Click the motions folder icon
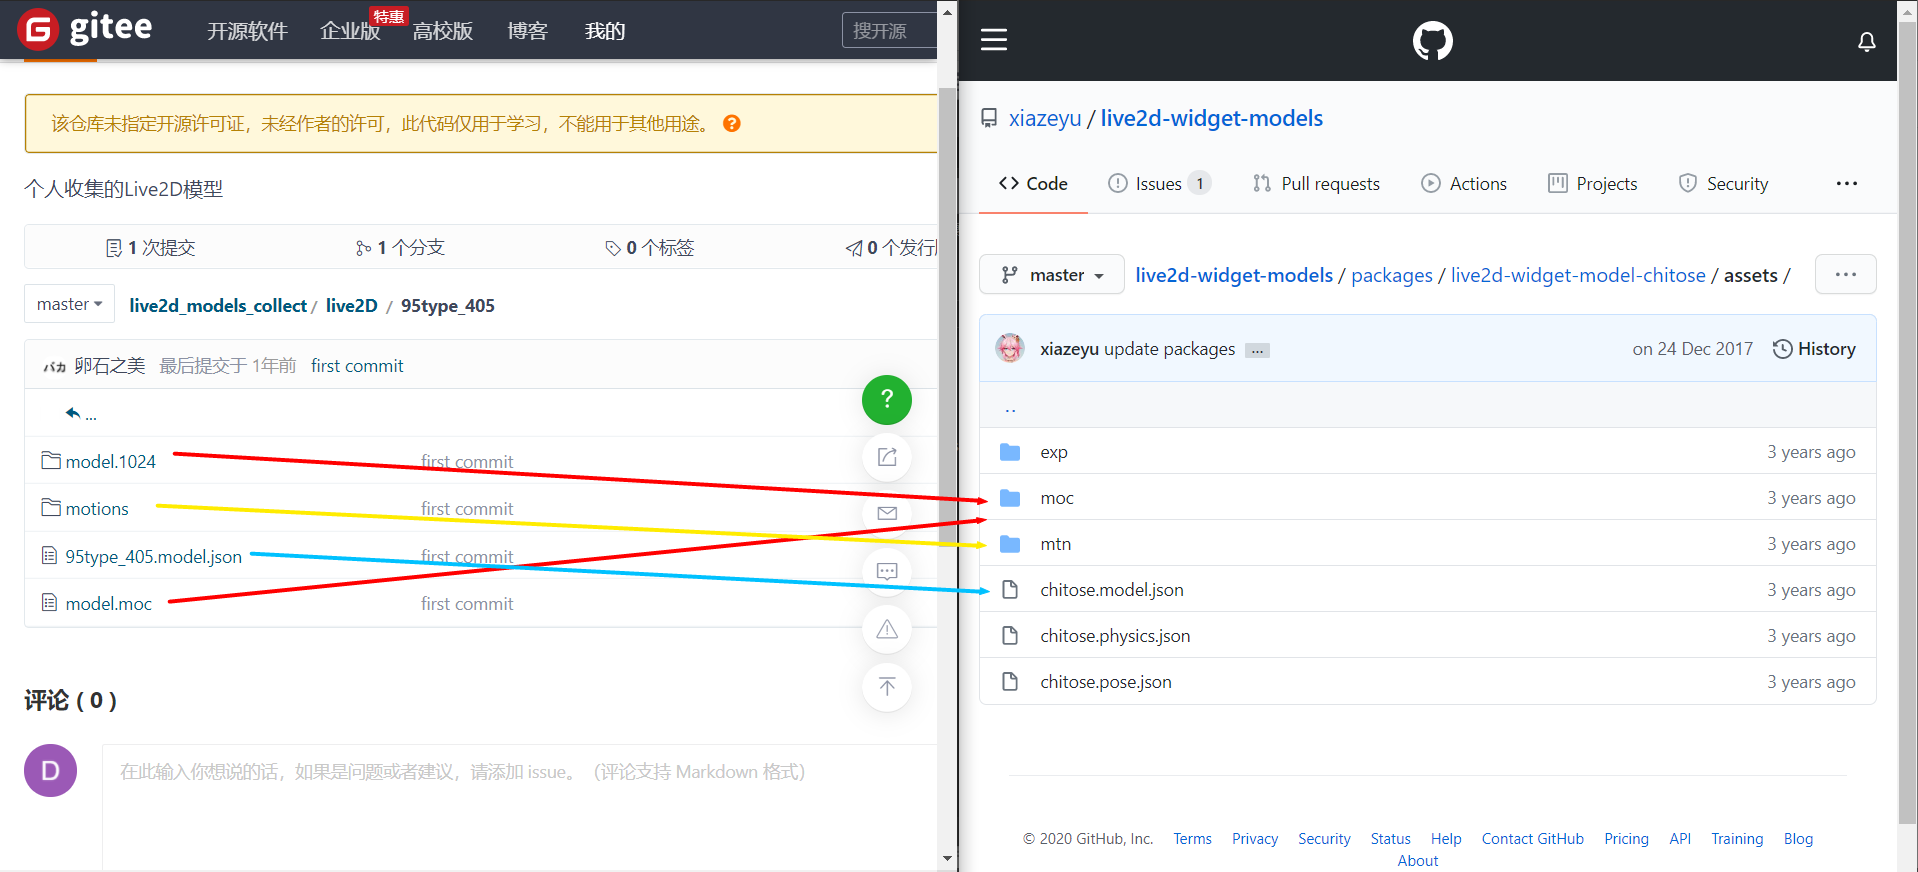The width and height of the screenshot is (1918, 872). click(51, 508)
